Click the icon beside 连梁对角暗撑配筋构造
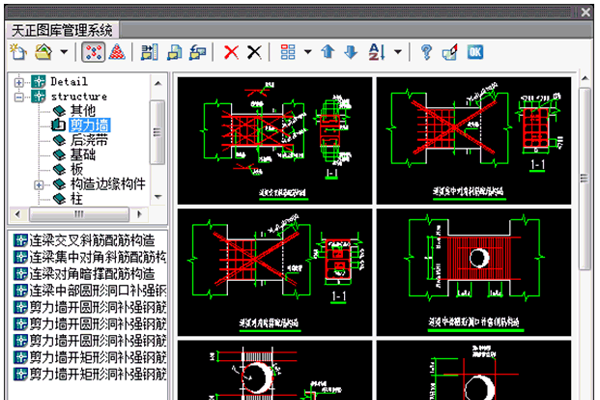Image resolution: width=600 pixels, height=400 pixels. (x=21, y=274)
